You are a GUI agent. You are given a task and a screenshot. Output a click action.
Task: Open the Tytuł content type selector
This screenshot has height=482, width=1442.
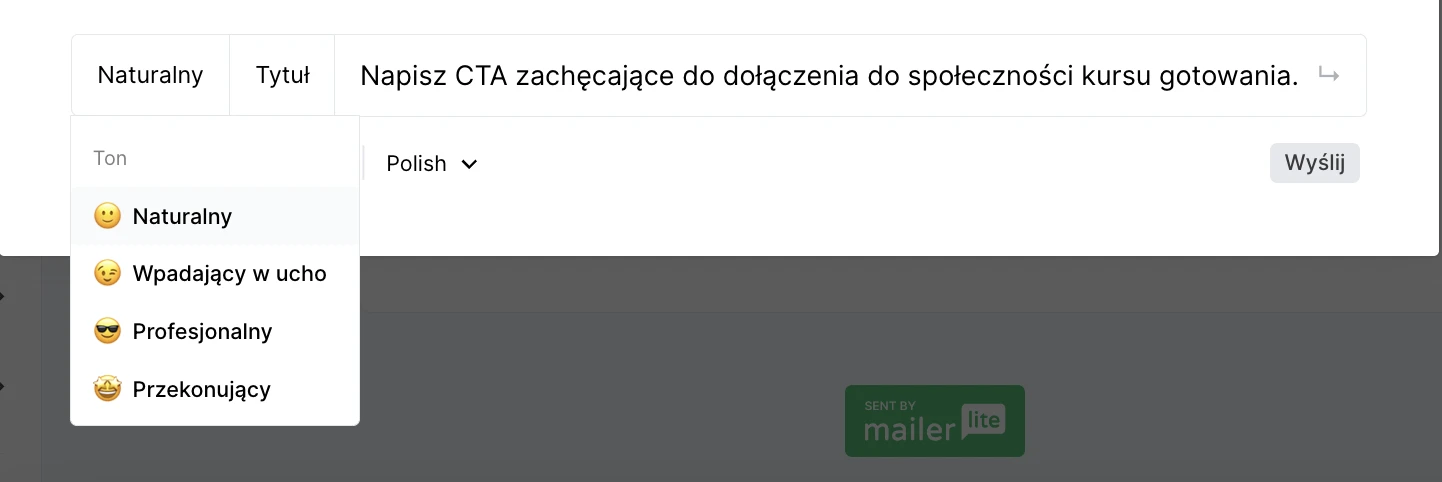tap(282, 75)
